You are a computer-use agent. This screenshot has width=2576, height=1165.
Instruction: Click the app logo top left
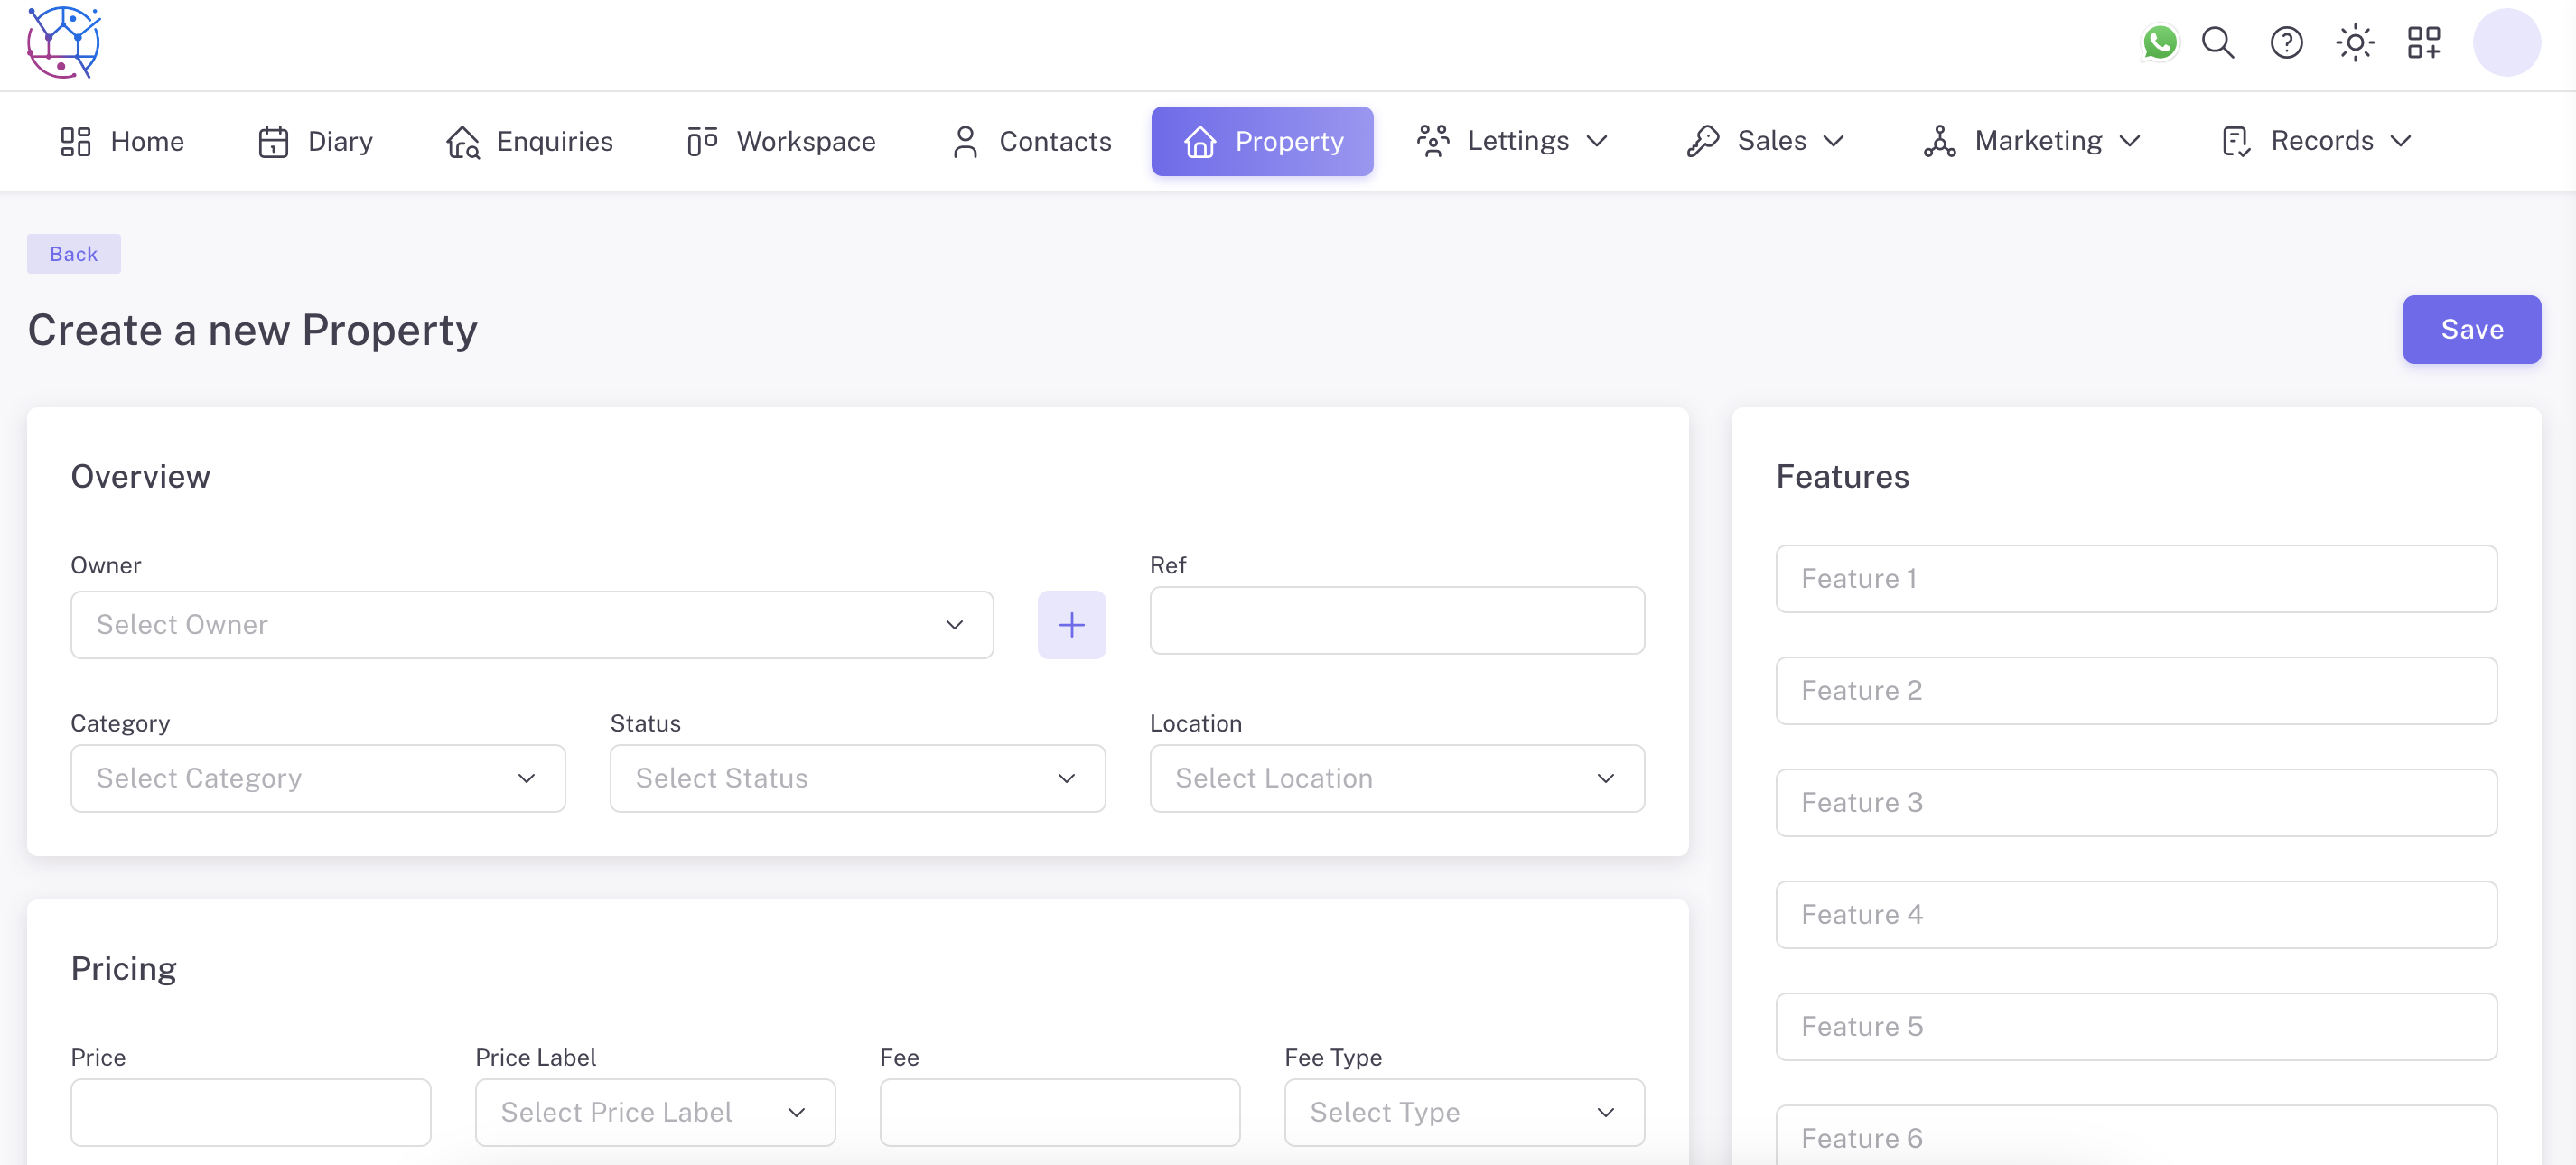[x=64, y=43]
